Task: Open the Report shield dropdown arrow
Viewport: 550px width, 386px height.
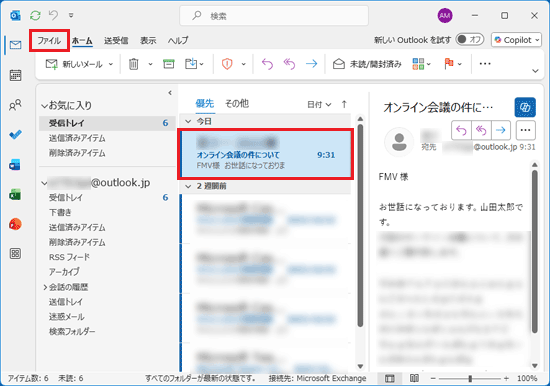Action: point(244,64)
